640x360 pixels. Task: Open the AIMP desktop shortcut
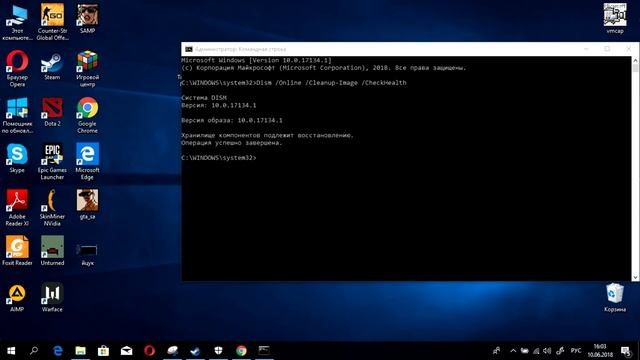coord(17,298)
